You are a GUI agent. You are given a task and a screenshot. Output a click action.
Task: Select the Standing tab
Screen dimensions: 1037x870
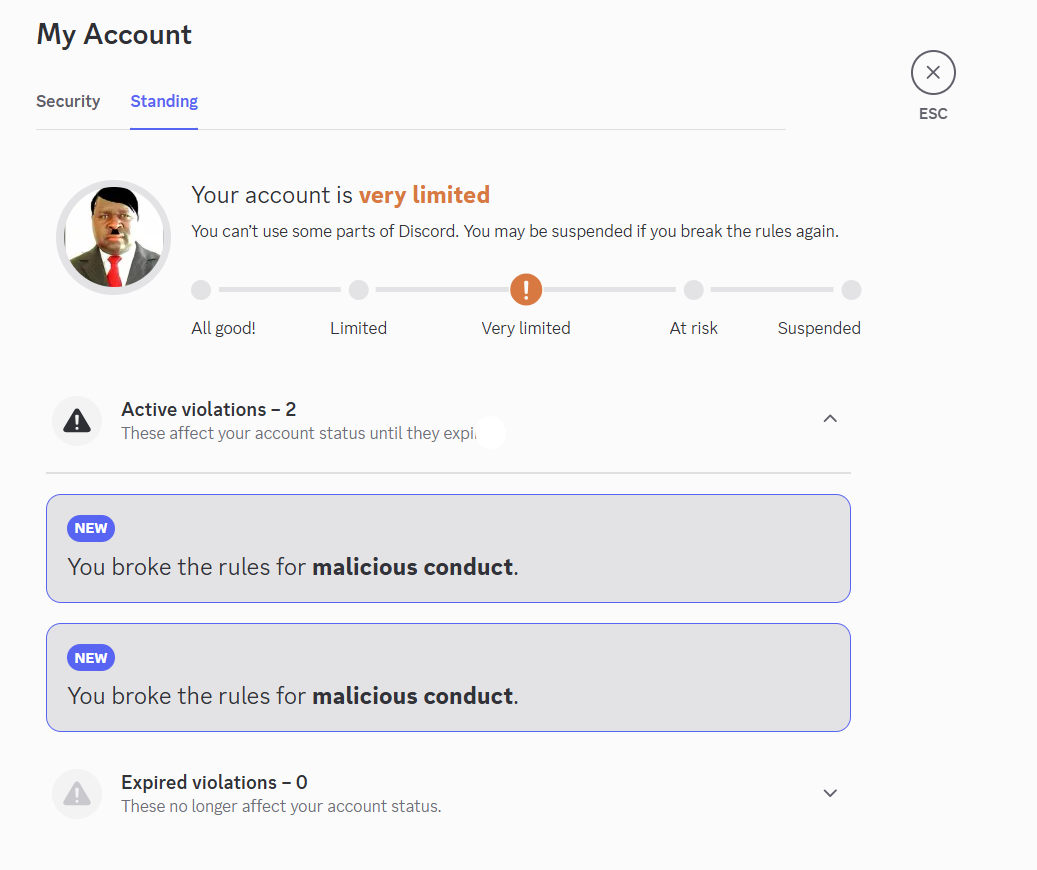pyautogui.click(x=164, y=101)
